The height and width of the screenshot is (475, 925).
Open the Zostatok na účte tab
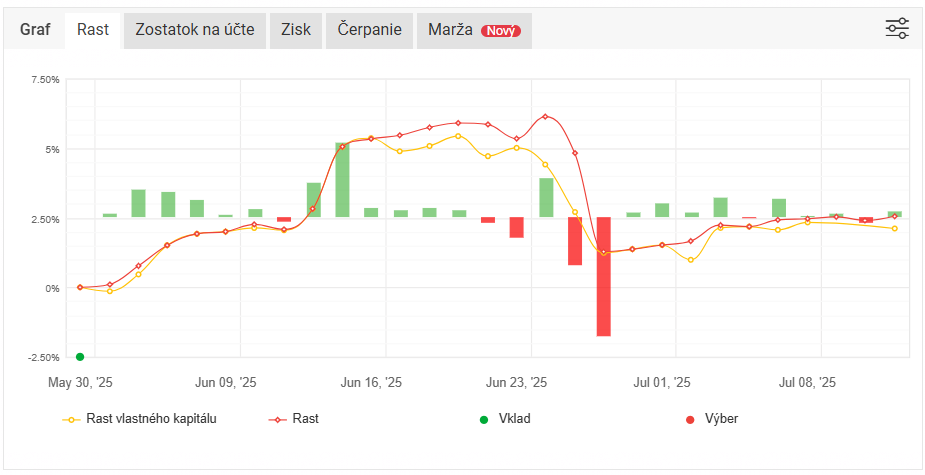pyautogui.click(x=195, y=30)
